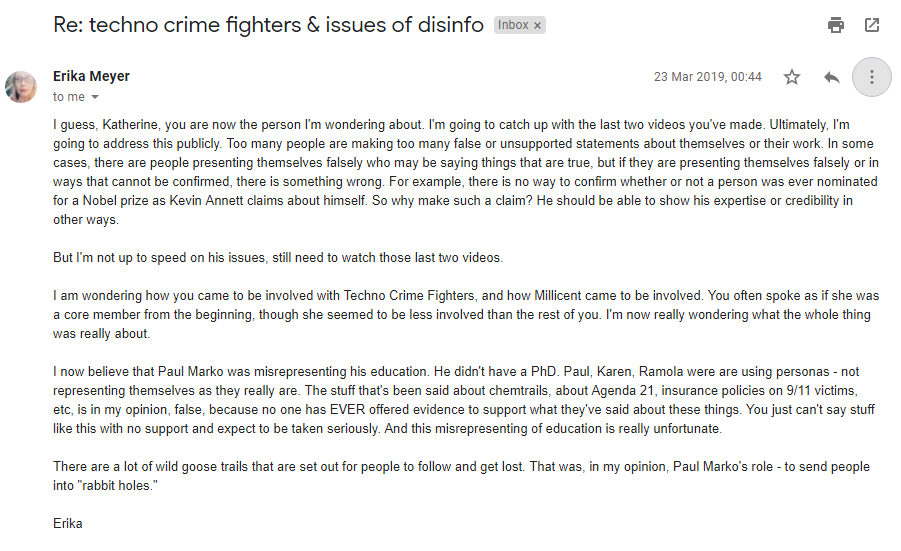Click the line 'But I'm not up to speed'
Screen dimensions: 901x551
[x=278, y=257]
